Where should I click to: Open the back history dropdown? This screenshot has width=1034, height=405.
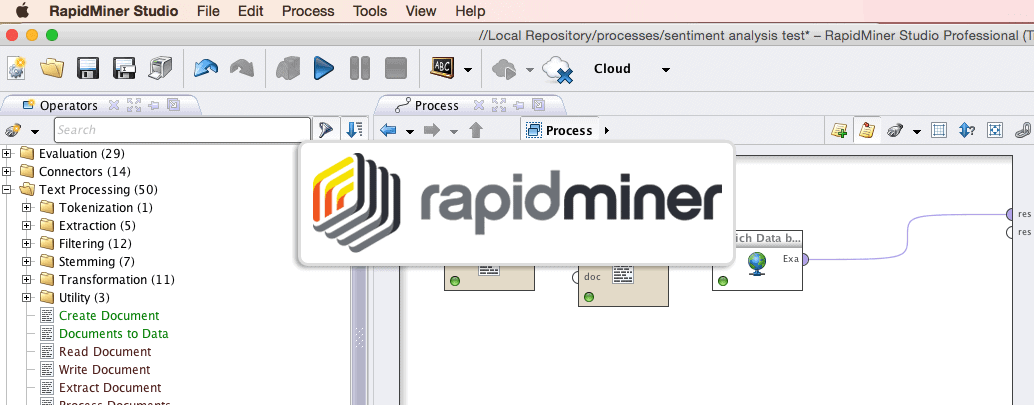pyautogui.click(x=410, y=131)
